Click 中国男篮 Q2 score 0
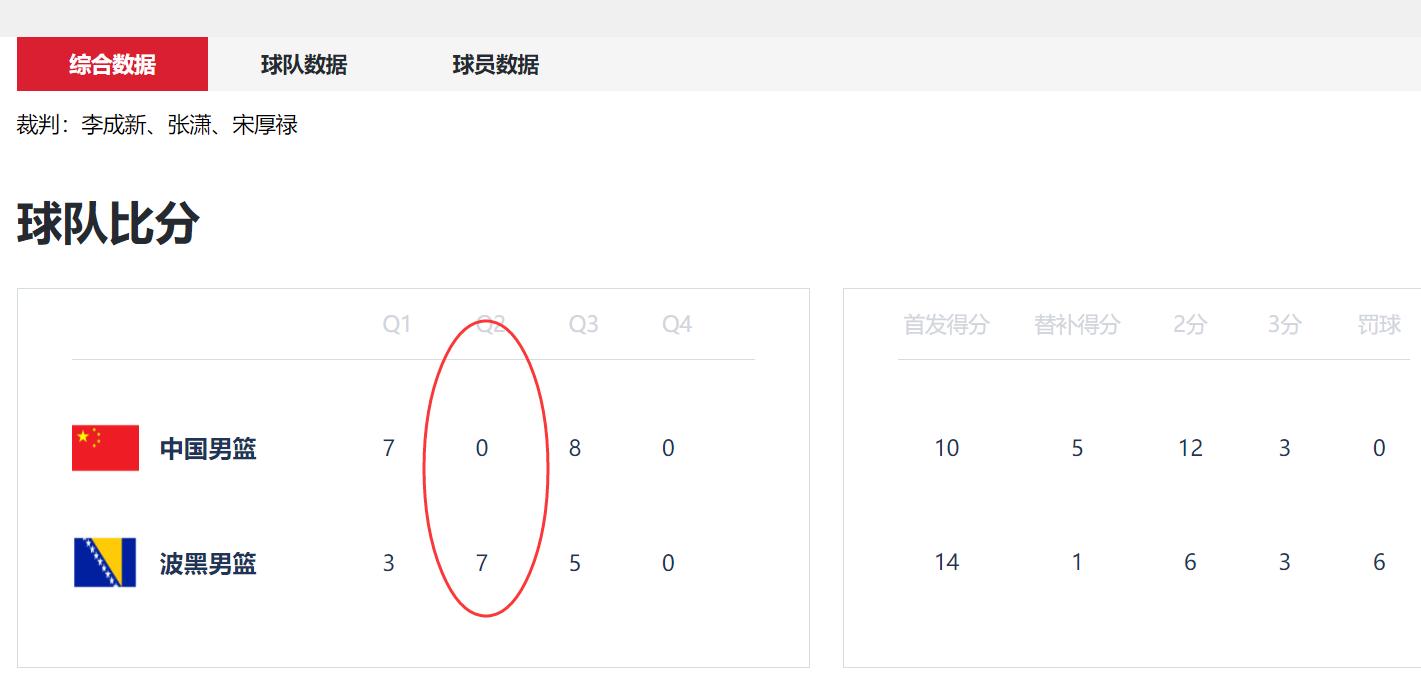1421x689 pixels. coord(482,448)
